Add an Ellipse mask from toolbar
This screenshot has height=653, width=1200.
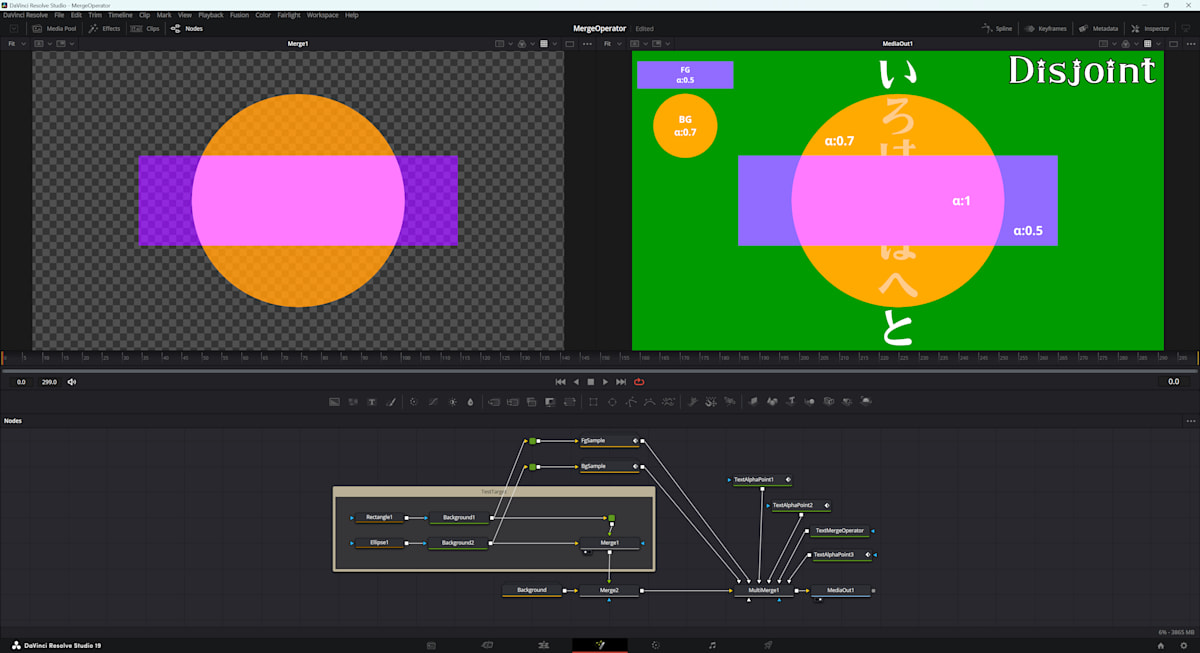tap(612, 401)
